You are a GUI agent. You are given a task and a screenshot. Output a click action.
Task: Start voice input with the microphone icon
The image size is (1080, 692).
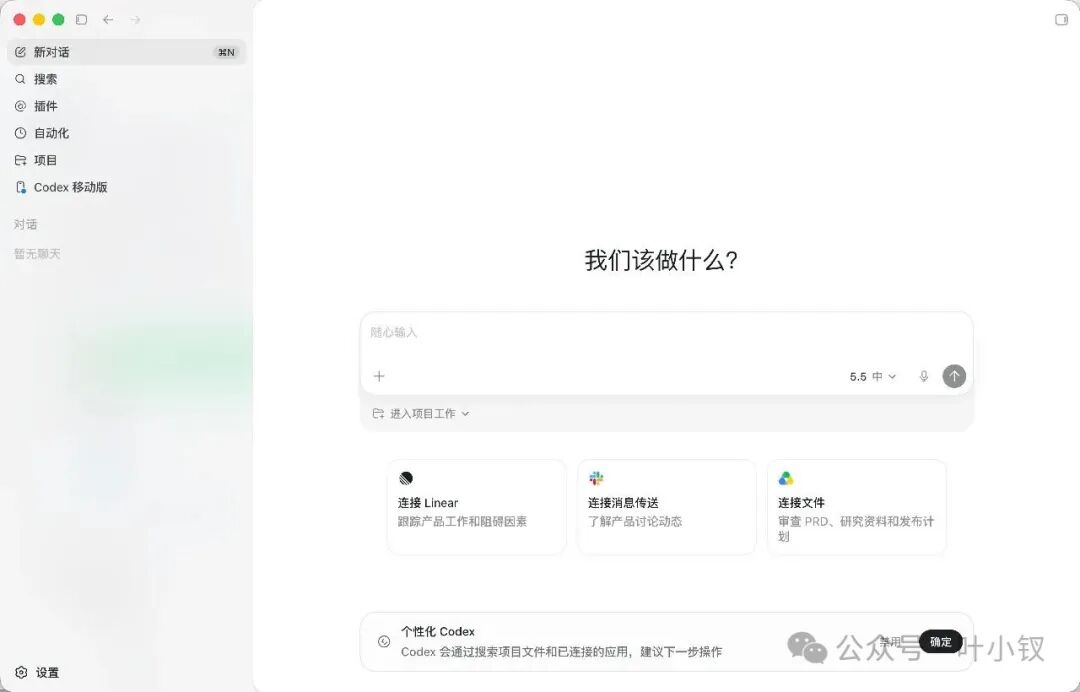[x=924, y=376]
